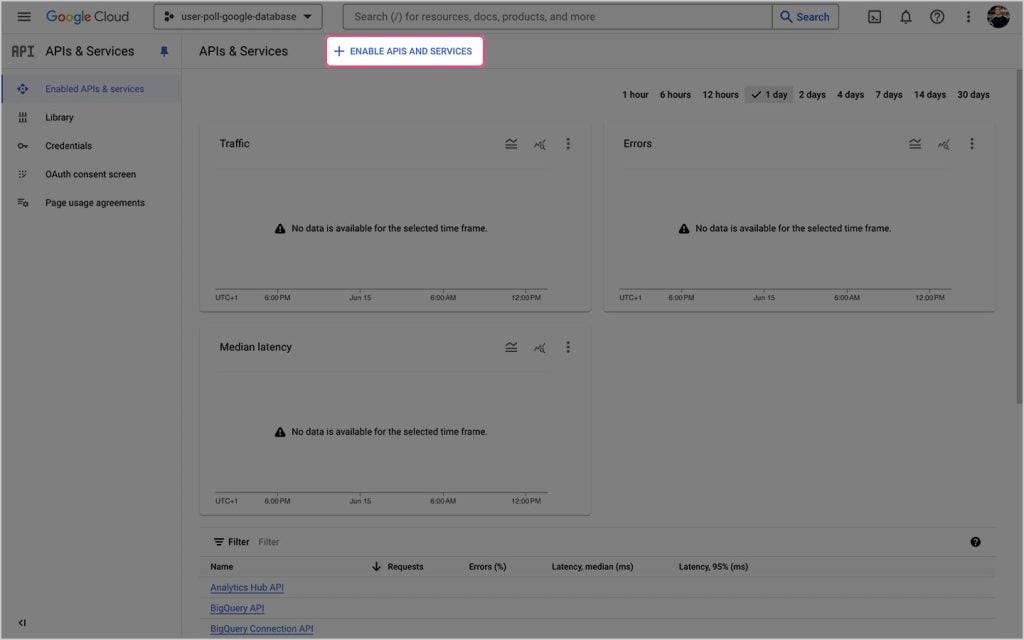The image size is (1024, 640).
Task: Unpin APIs & Services with the pin icon
Action: pyautogui.click(x=164, y=51)
